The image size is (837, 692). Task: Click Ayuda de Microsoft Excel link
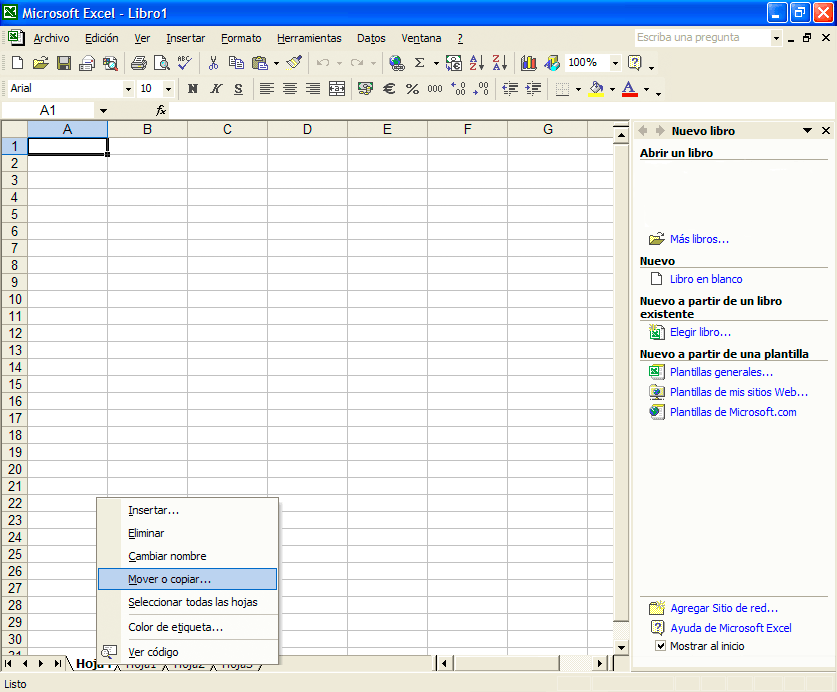point(731,628)
